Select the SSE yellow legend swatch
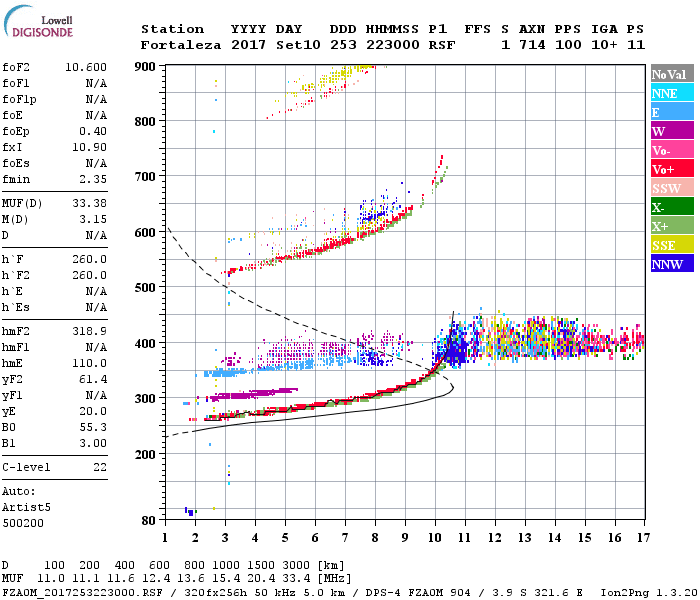Viewport: 700px width, 600px height. click(672, 245)
